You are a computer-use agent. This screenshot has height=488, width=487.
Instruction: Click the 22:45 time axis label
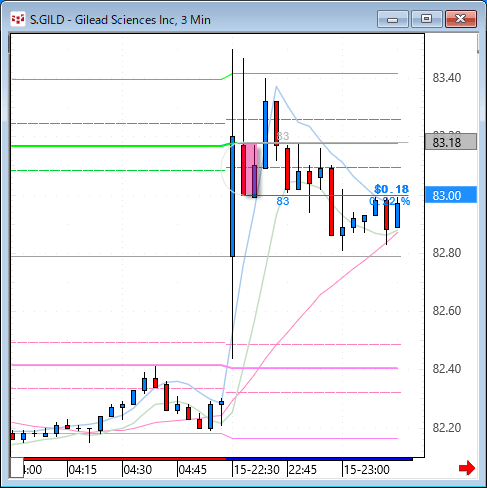click(x=303, y=470)
